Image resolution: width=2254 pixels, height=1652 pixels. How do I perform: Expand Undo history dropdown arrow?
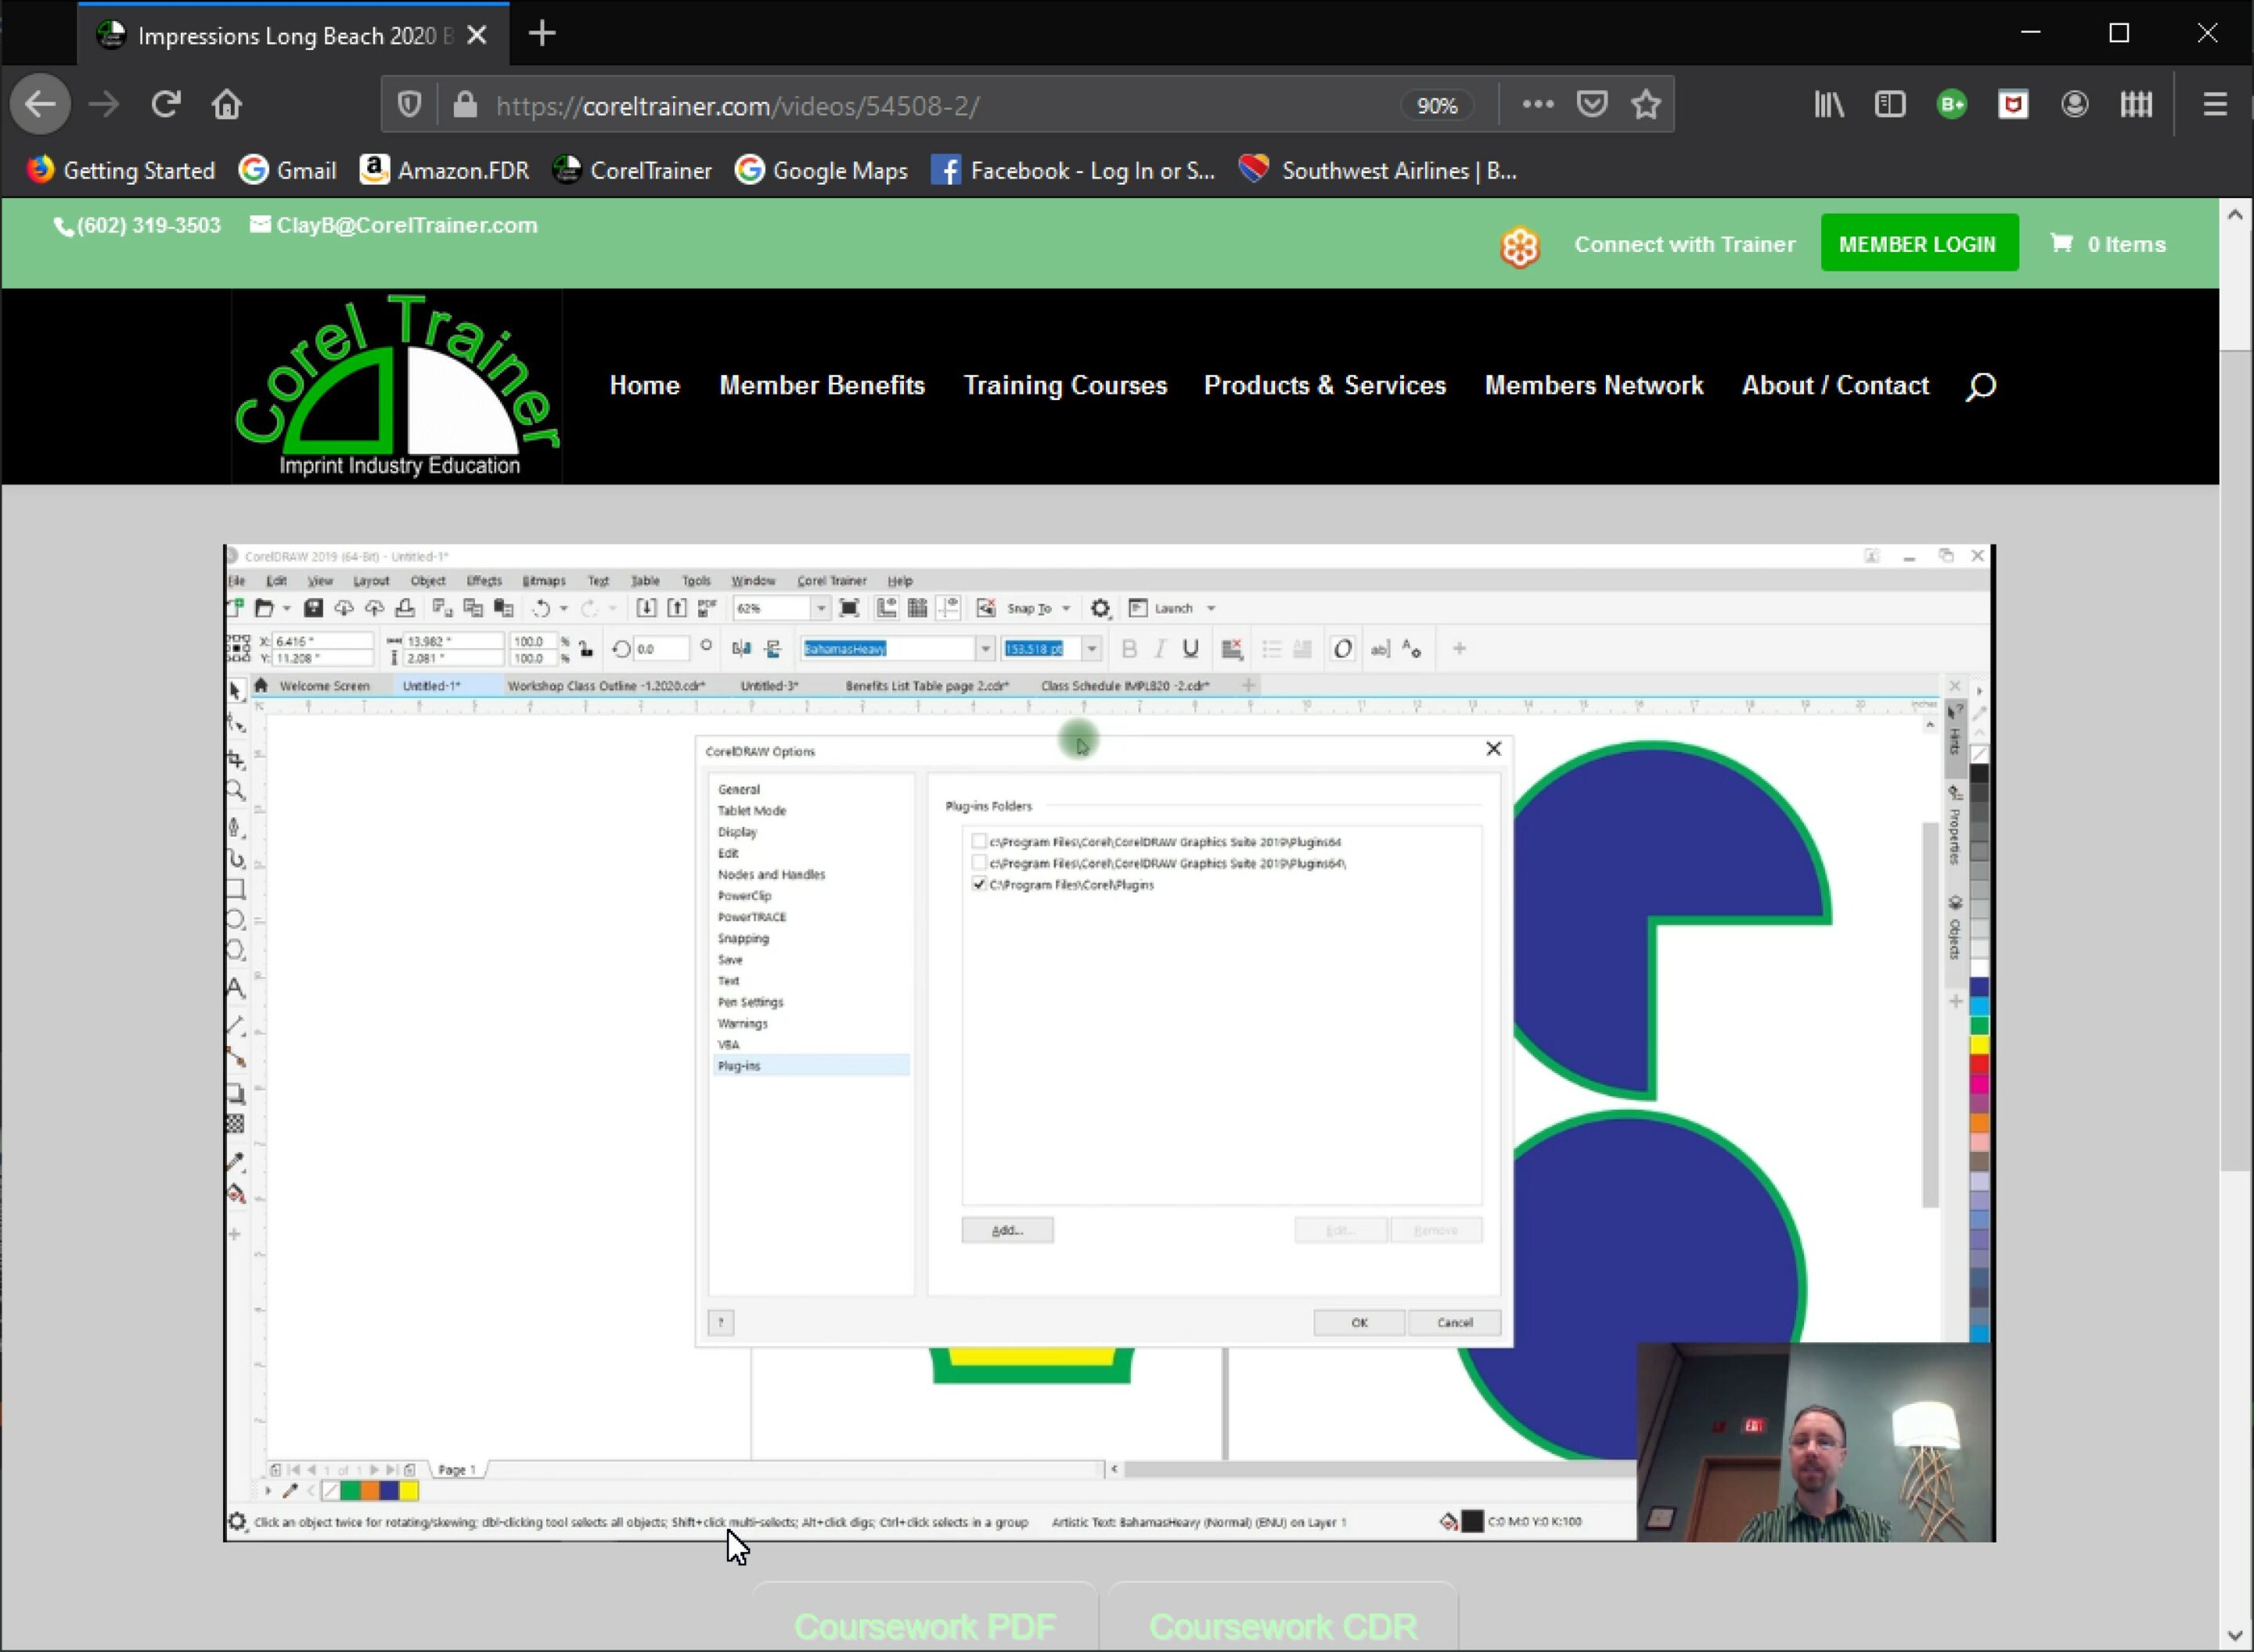[x=564, y=608]
